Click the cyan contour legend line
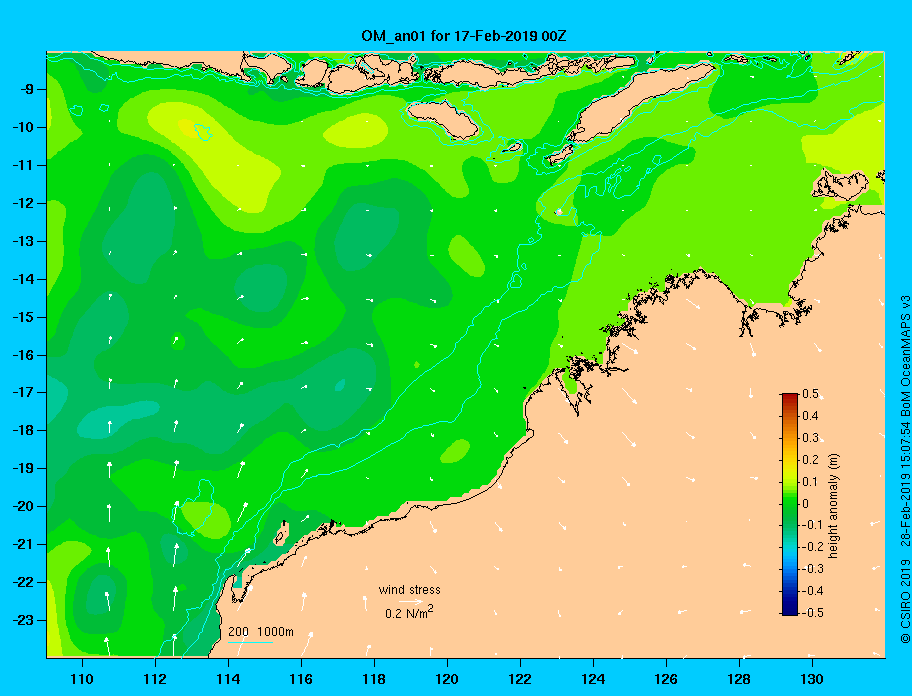The width and height of the screenshot is (912, 696). coord(250,643)
